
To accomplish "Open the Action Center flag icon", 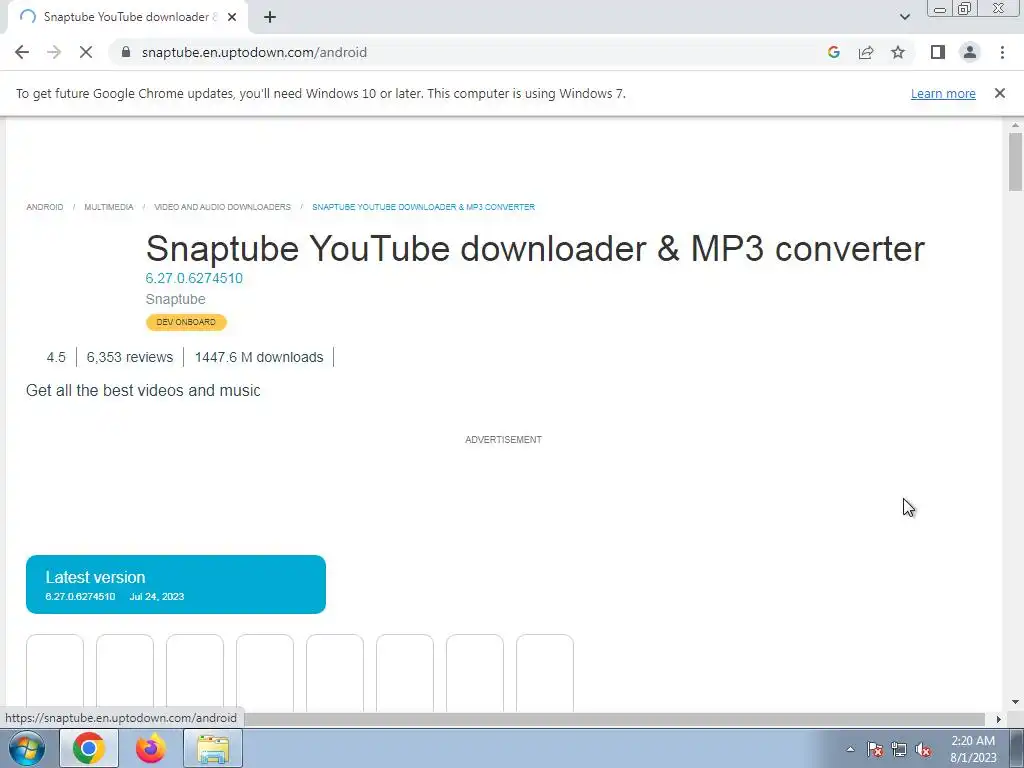I will [875, 750].
